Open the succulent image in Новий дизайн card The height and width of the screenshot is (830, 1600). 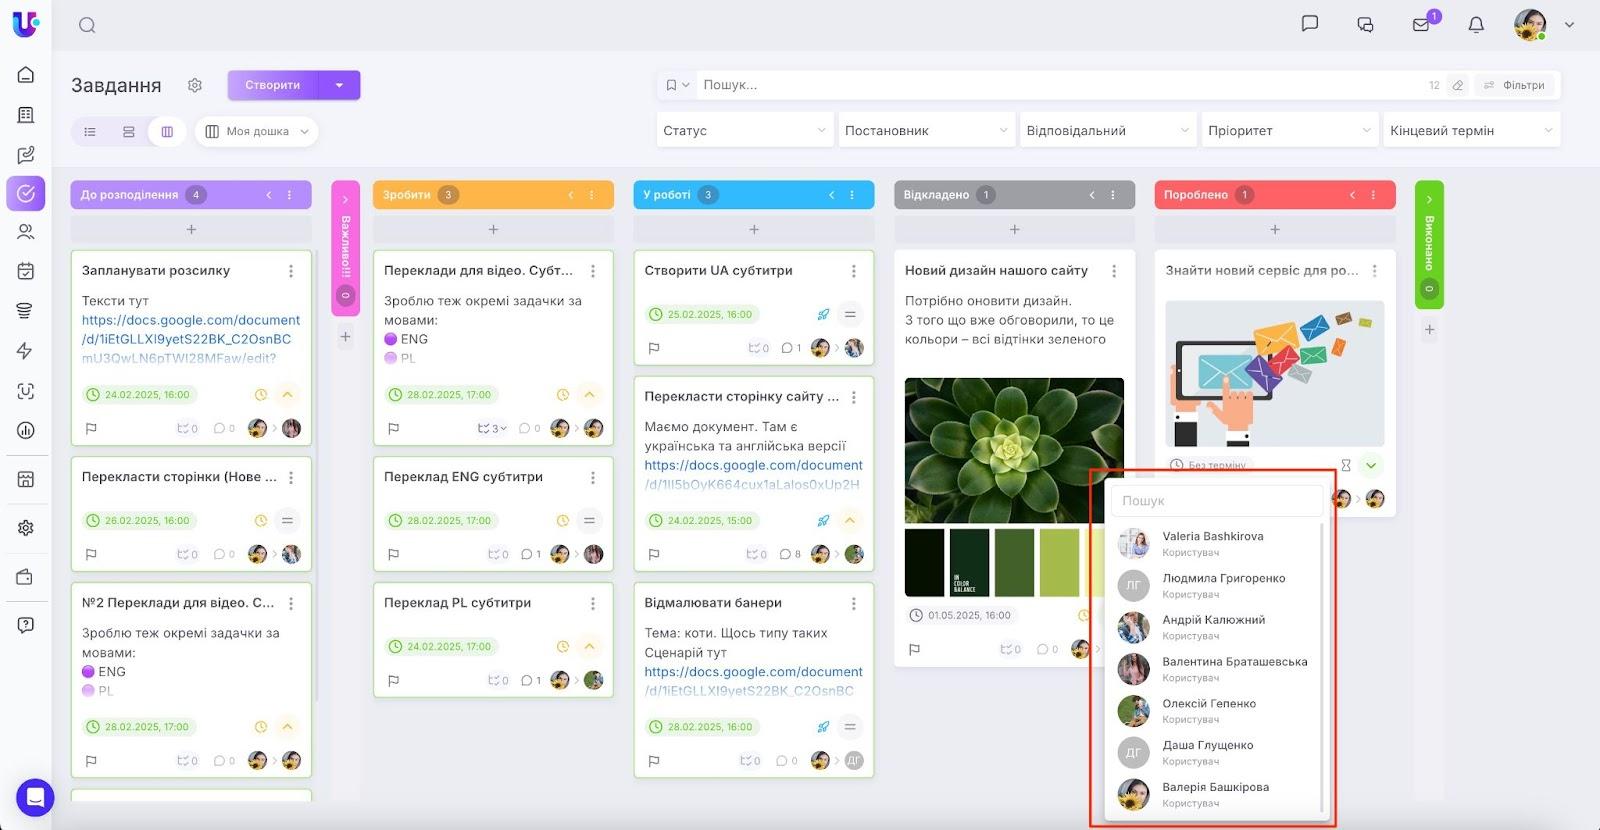pos(1014,450)
